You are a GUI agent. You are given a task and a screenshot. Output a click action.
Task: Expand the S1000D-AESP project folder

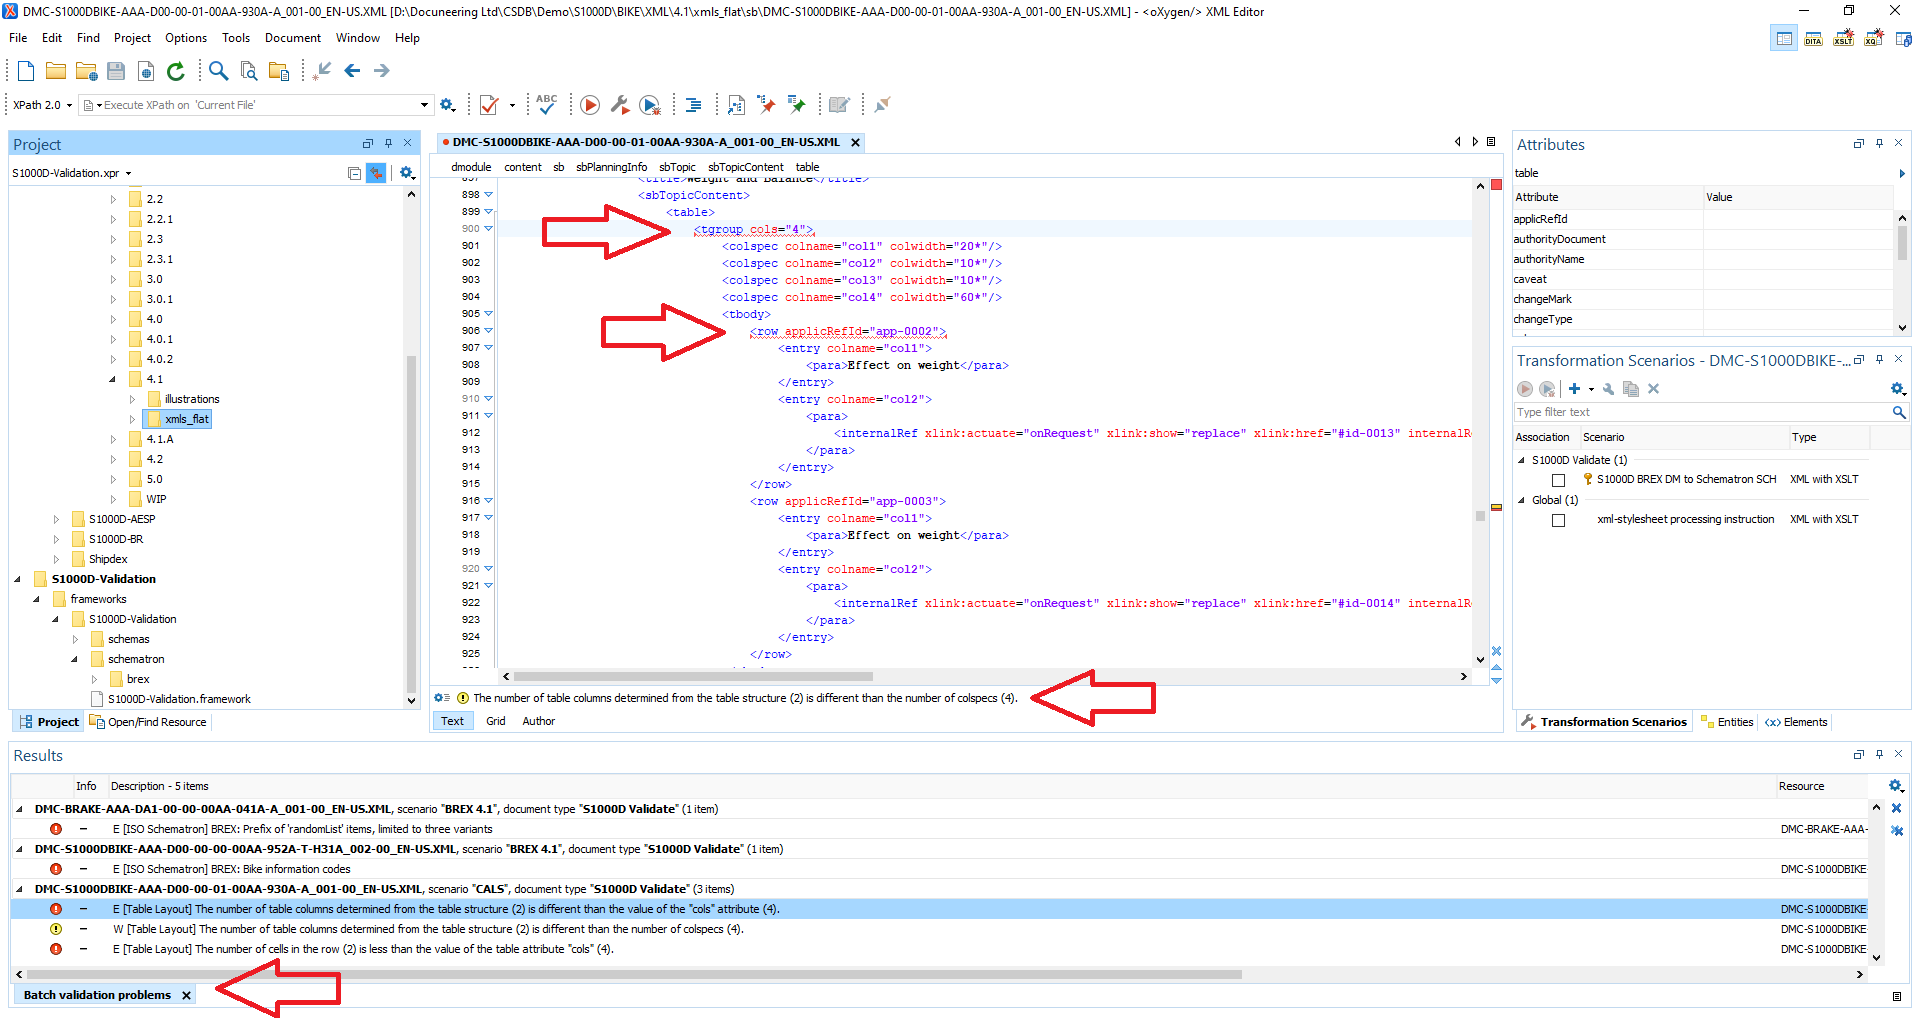(x=57, y=519)
